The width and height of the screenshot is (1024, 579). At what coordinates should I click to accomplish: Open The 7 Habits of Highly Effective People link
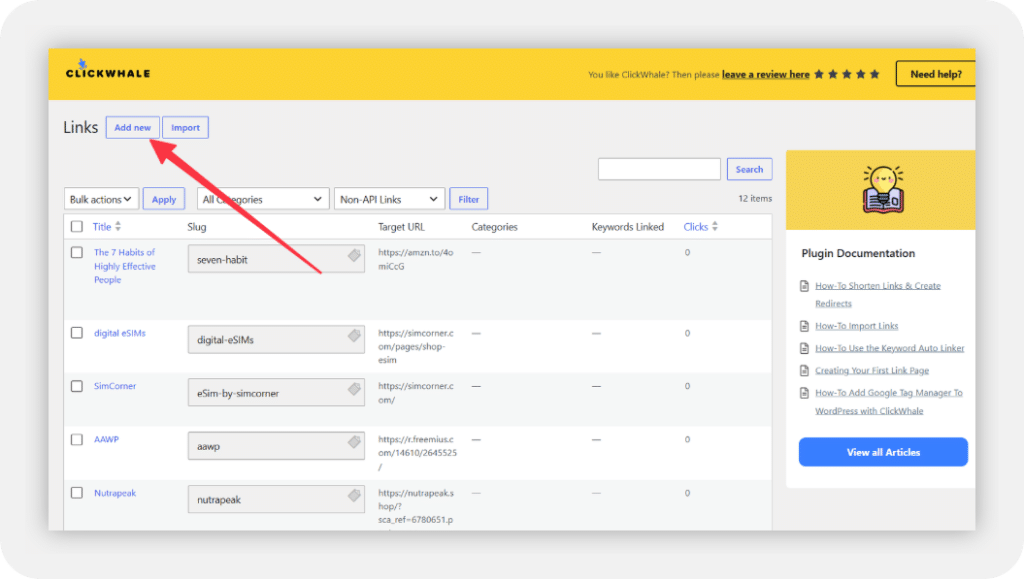click(x=125, y=266)
